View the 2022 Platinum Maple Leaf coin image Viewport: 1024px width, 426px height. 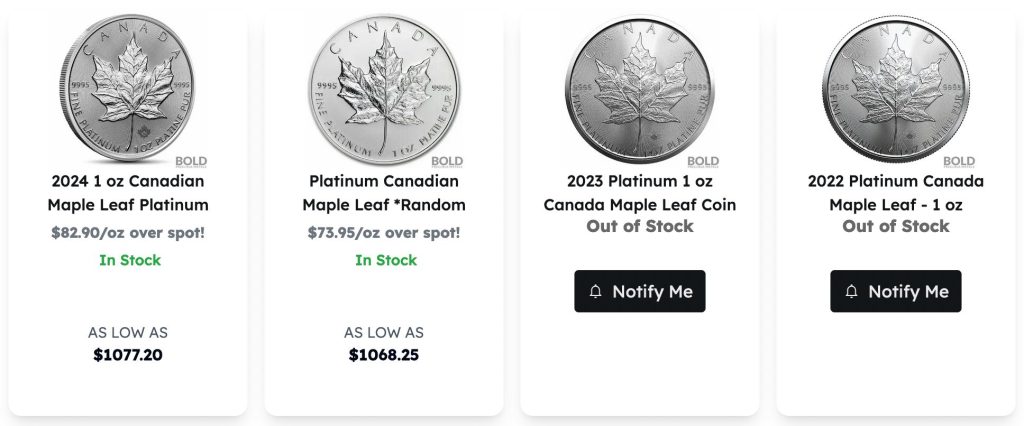click(896, 88)
